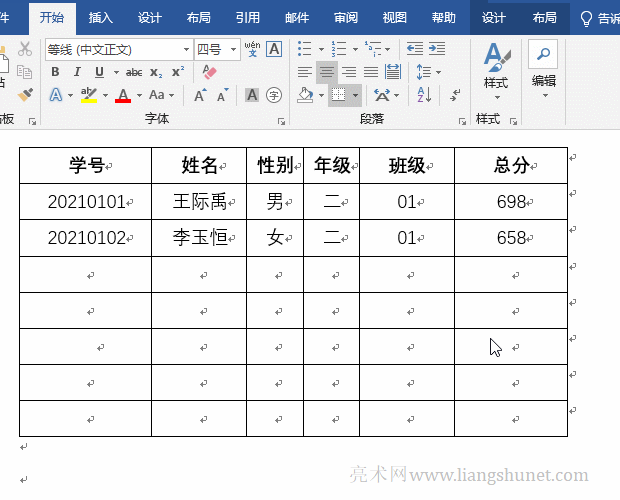
Task: Open Font dialog launcher
Action: (x=282, y=121)
